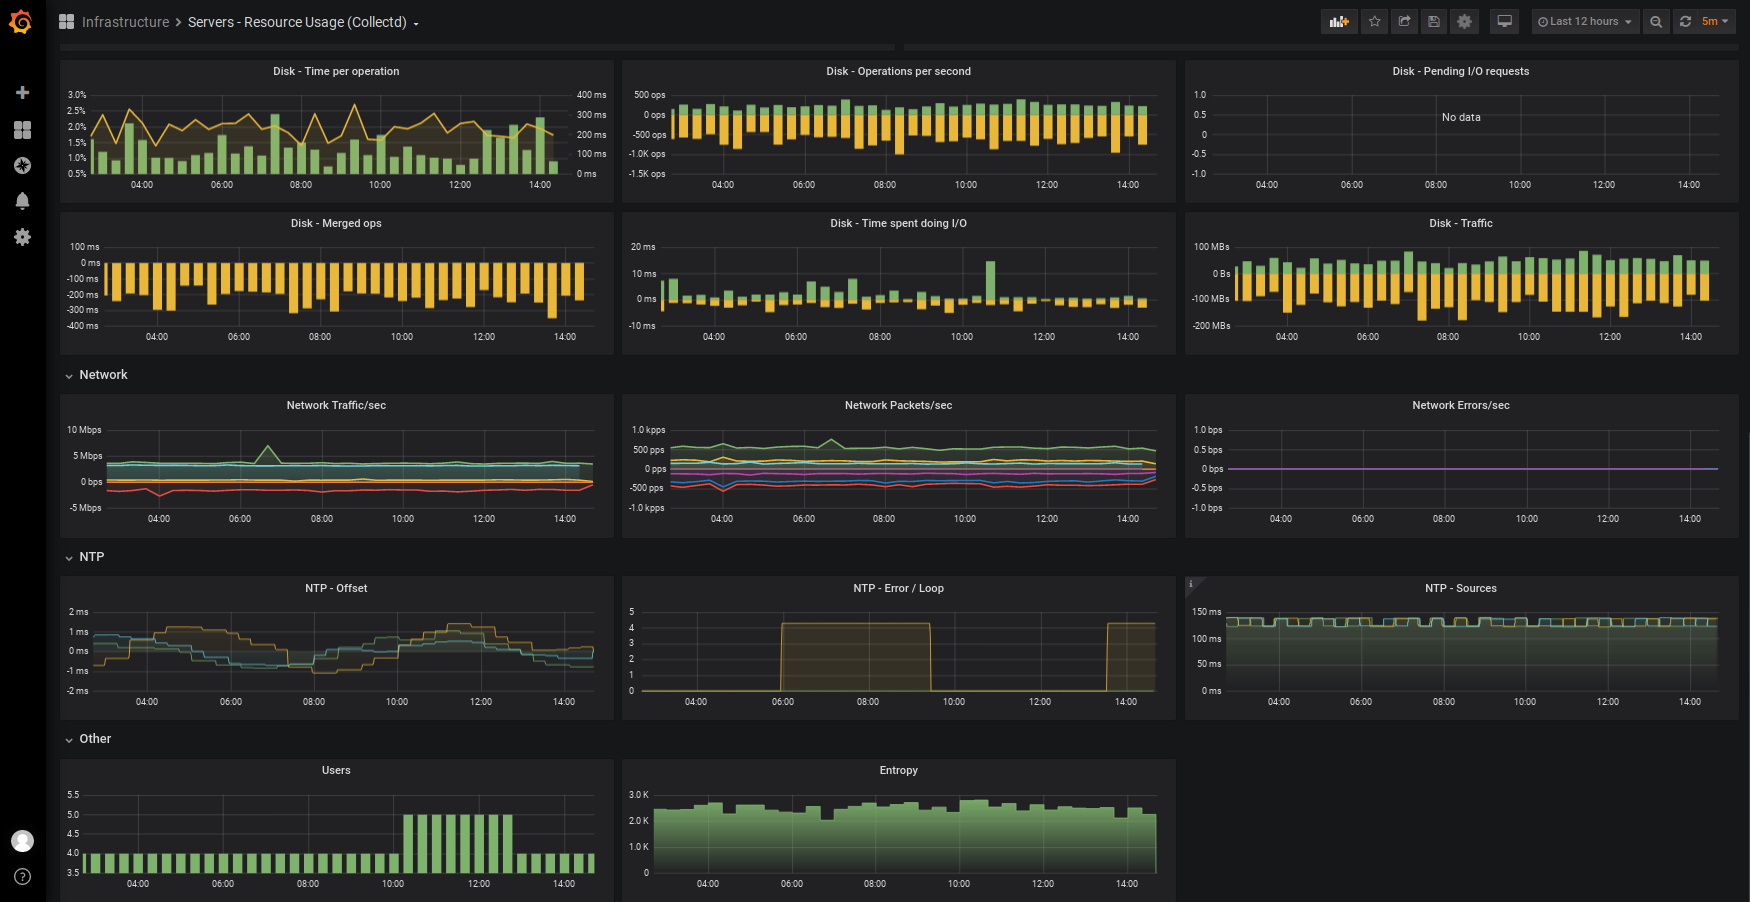Open the Dashboards grid icon in sidebar

[x=22, y=130]
